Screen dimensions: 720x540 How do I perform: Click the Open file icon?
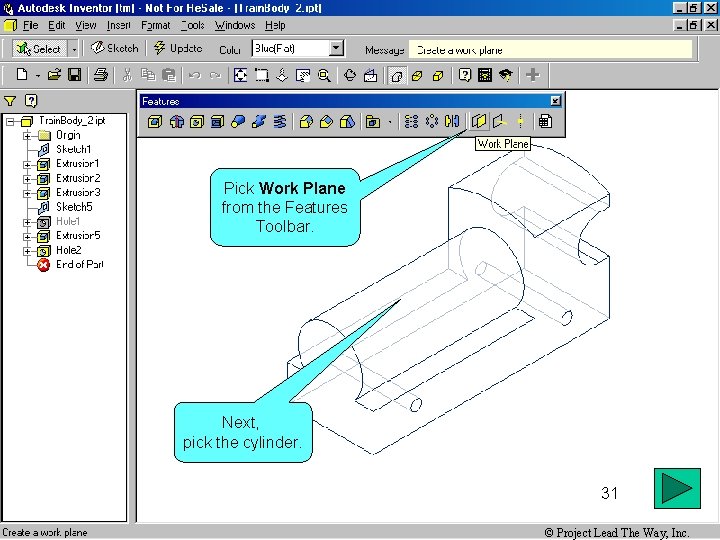pos(54,75)
